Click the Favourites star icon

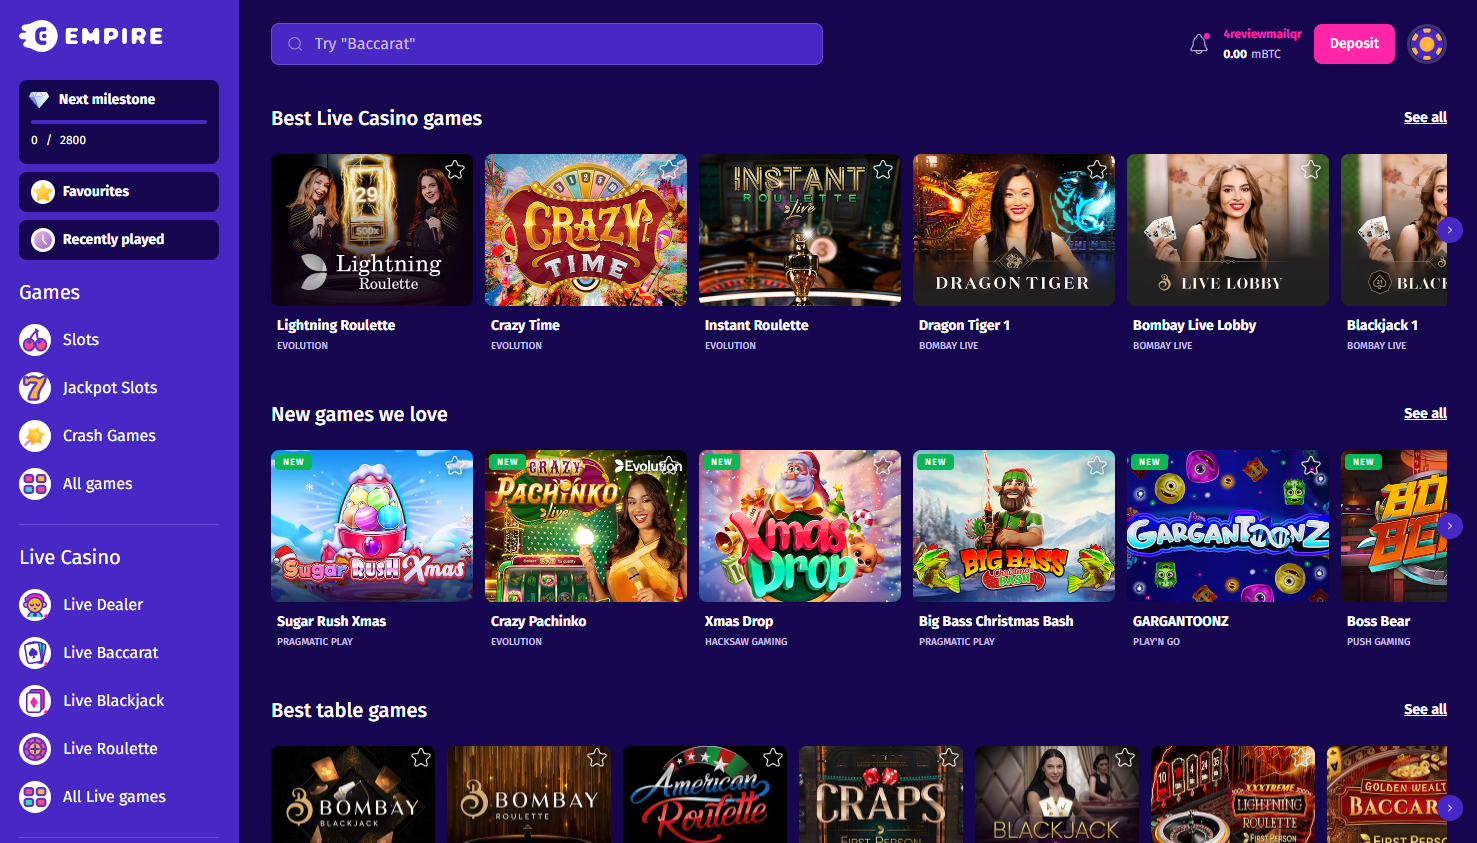pyautogui.click(x=43, y=192)
